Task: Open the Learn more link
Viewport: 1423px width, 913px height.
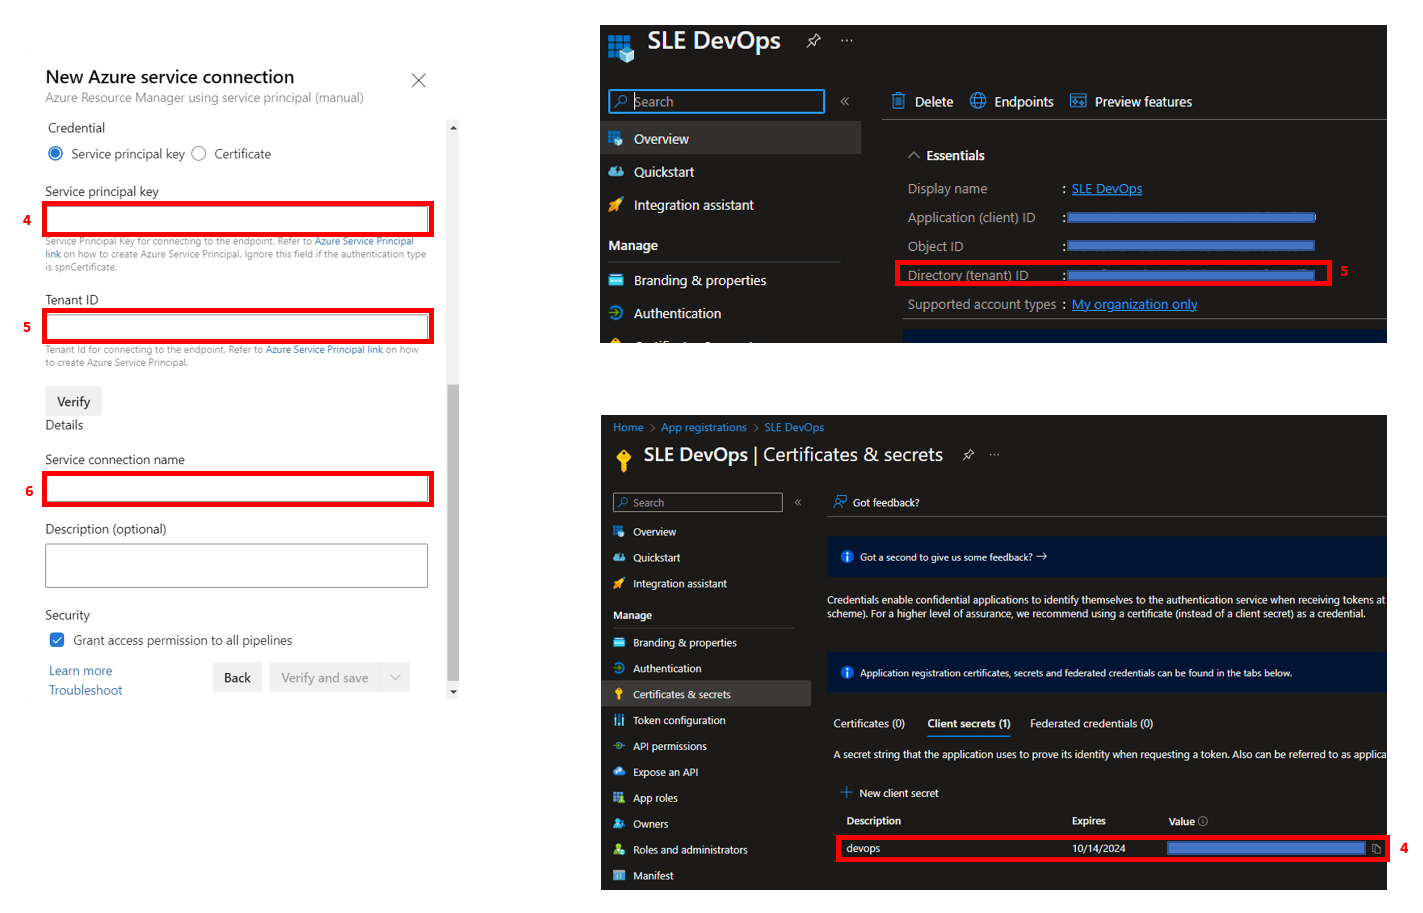Action: [x=80, y=671]
